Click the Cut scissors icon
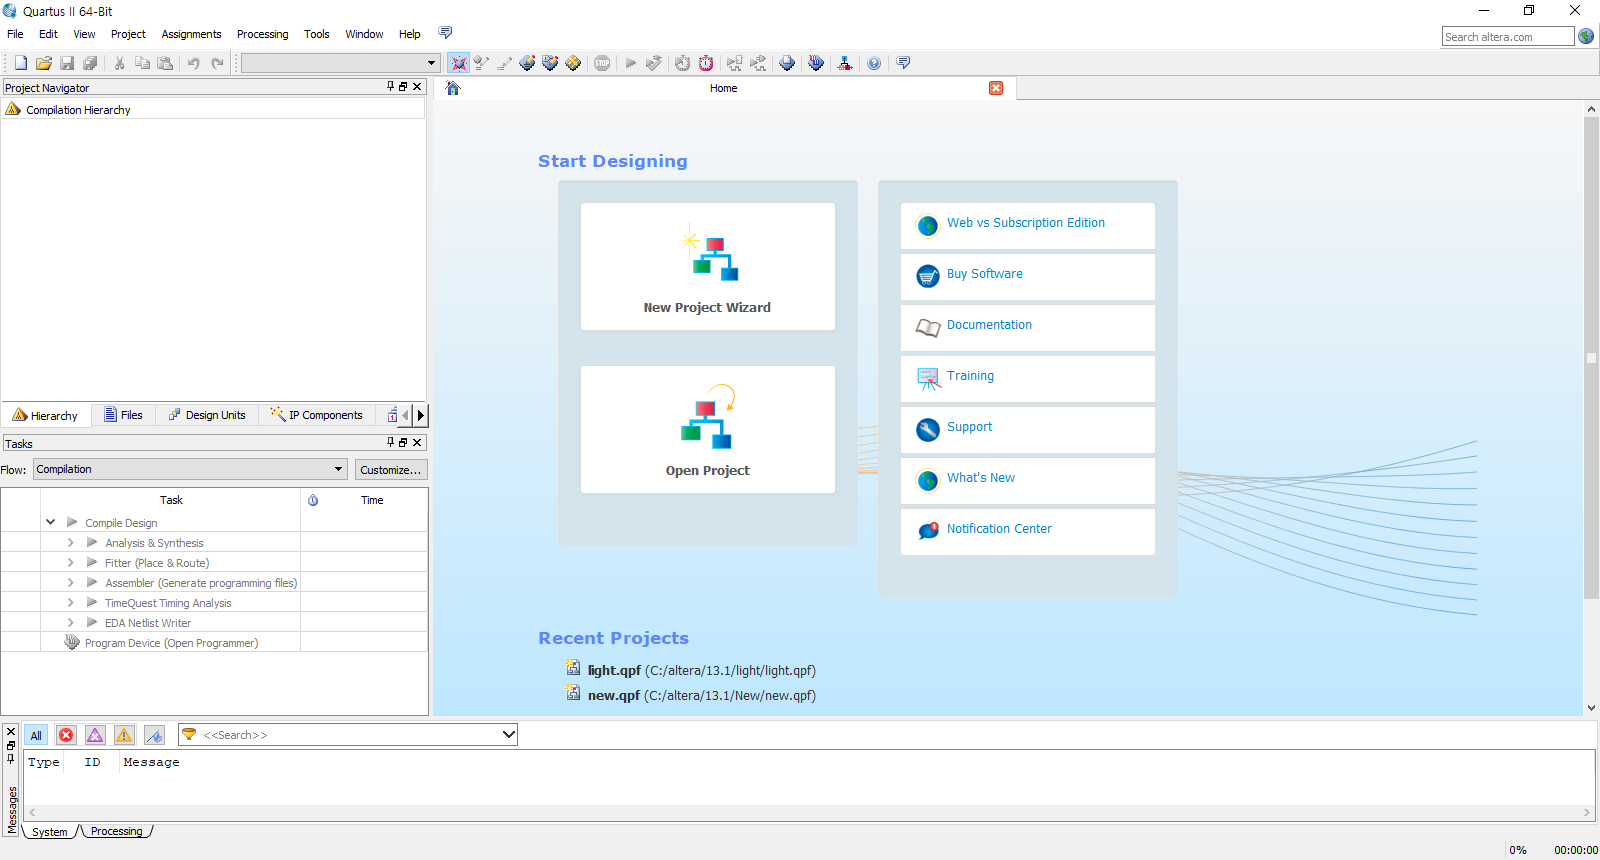This screenshot has height=860, width=1600. click(x=119, y=63)
